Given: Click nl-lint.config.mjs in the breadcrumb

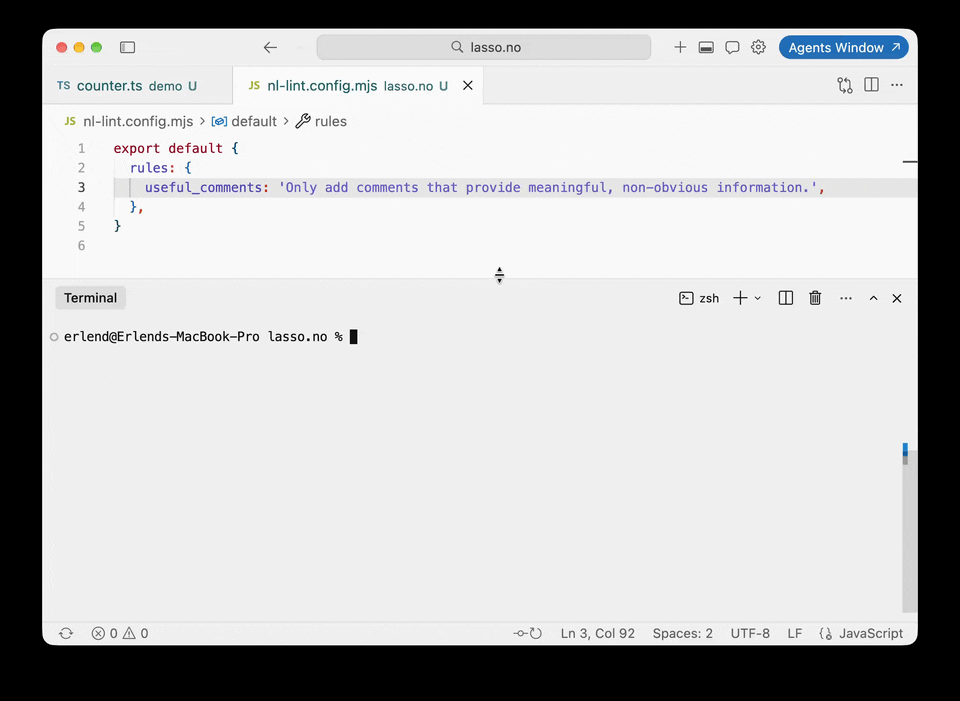Looking at the screenshot, I should tap(138, 121).
